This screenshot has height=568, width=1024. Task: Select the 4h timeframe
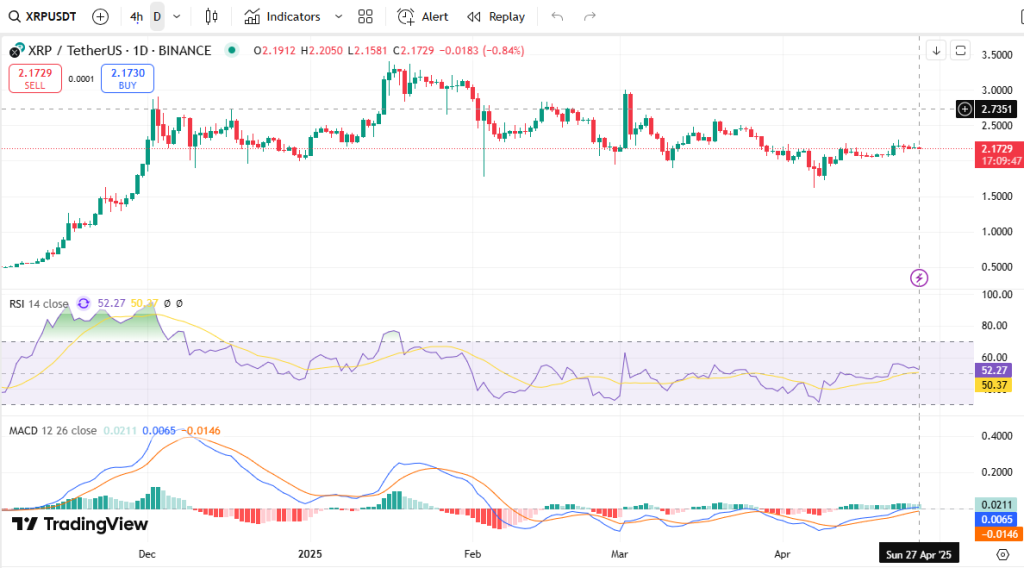tap(136, 17)
